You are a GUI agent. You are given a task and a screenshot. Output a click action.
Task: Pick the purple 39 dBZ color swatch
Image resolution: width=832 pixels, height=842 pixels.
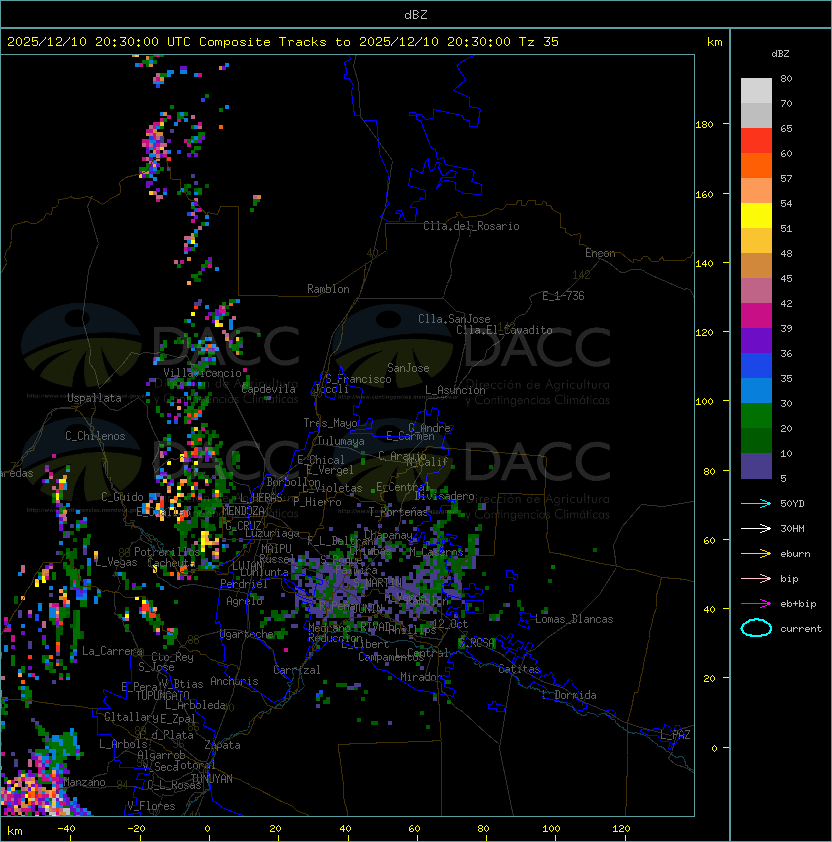pos(756,340)
